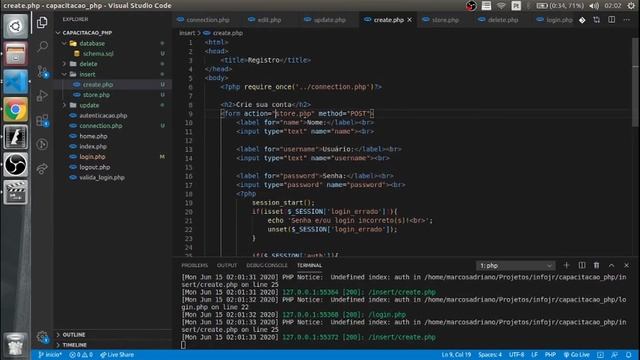Click Spaces: 4 indentation setting
Image resolution: width=640 pixels, height=360 pixels.
pos(490,355)
